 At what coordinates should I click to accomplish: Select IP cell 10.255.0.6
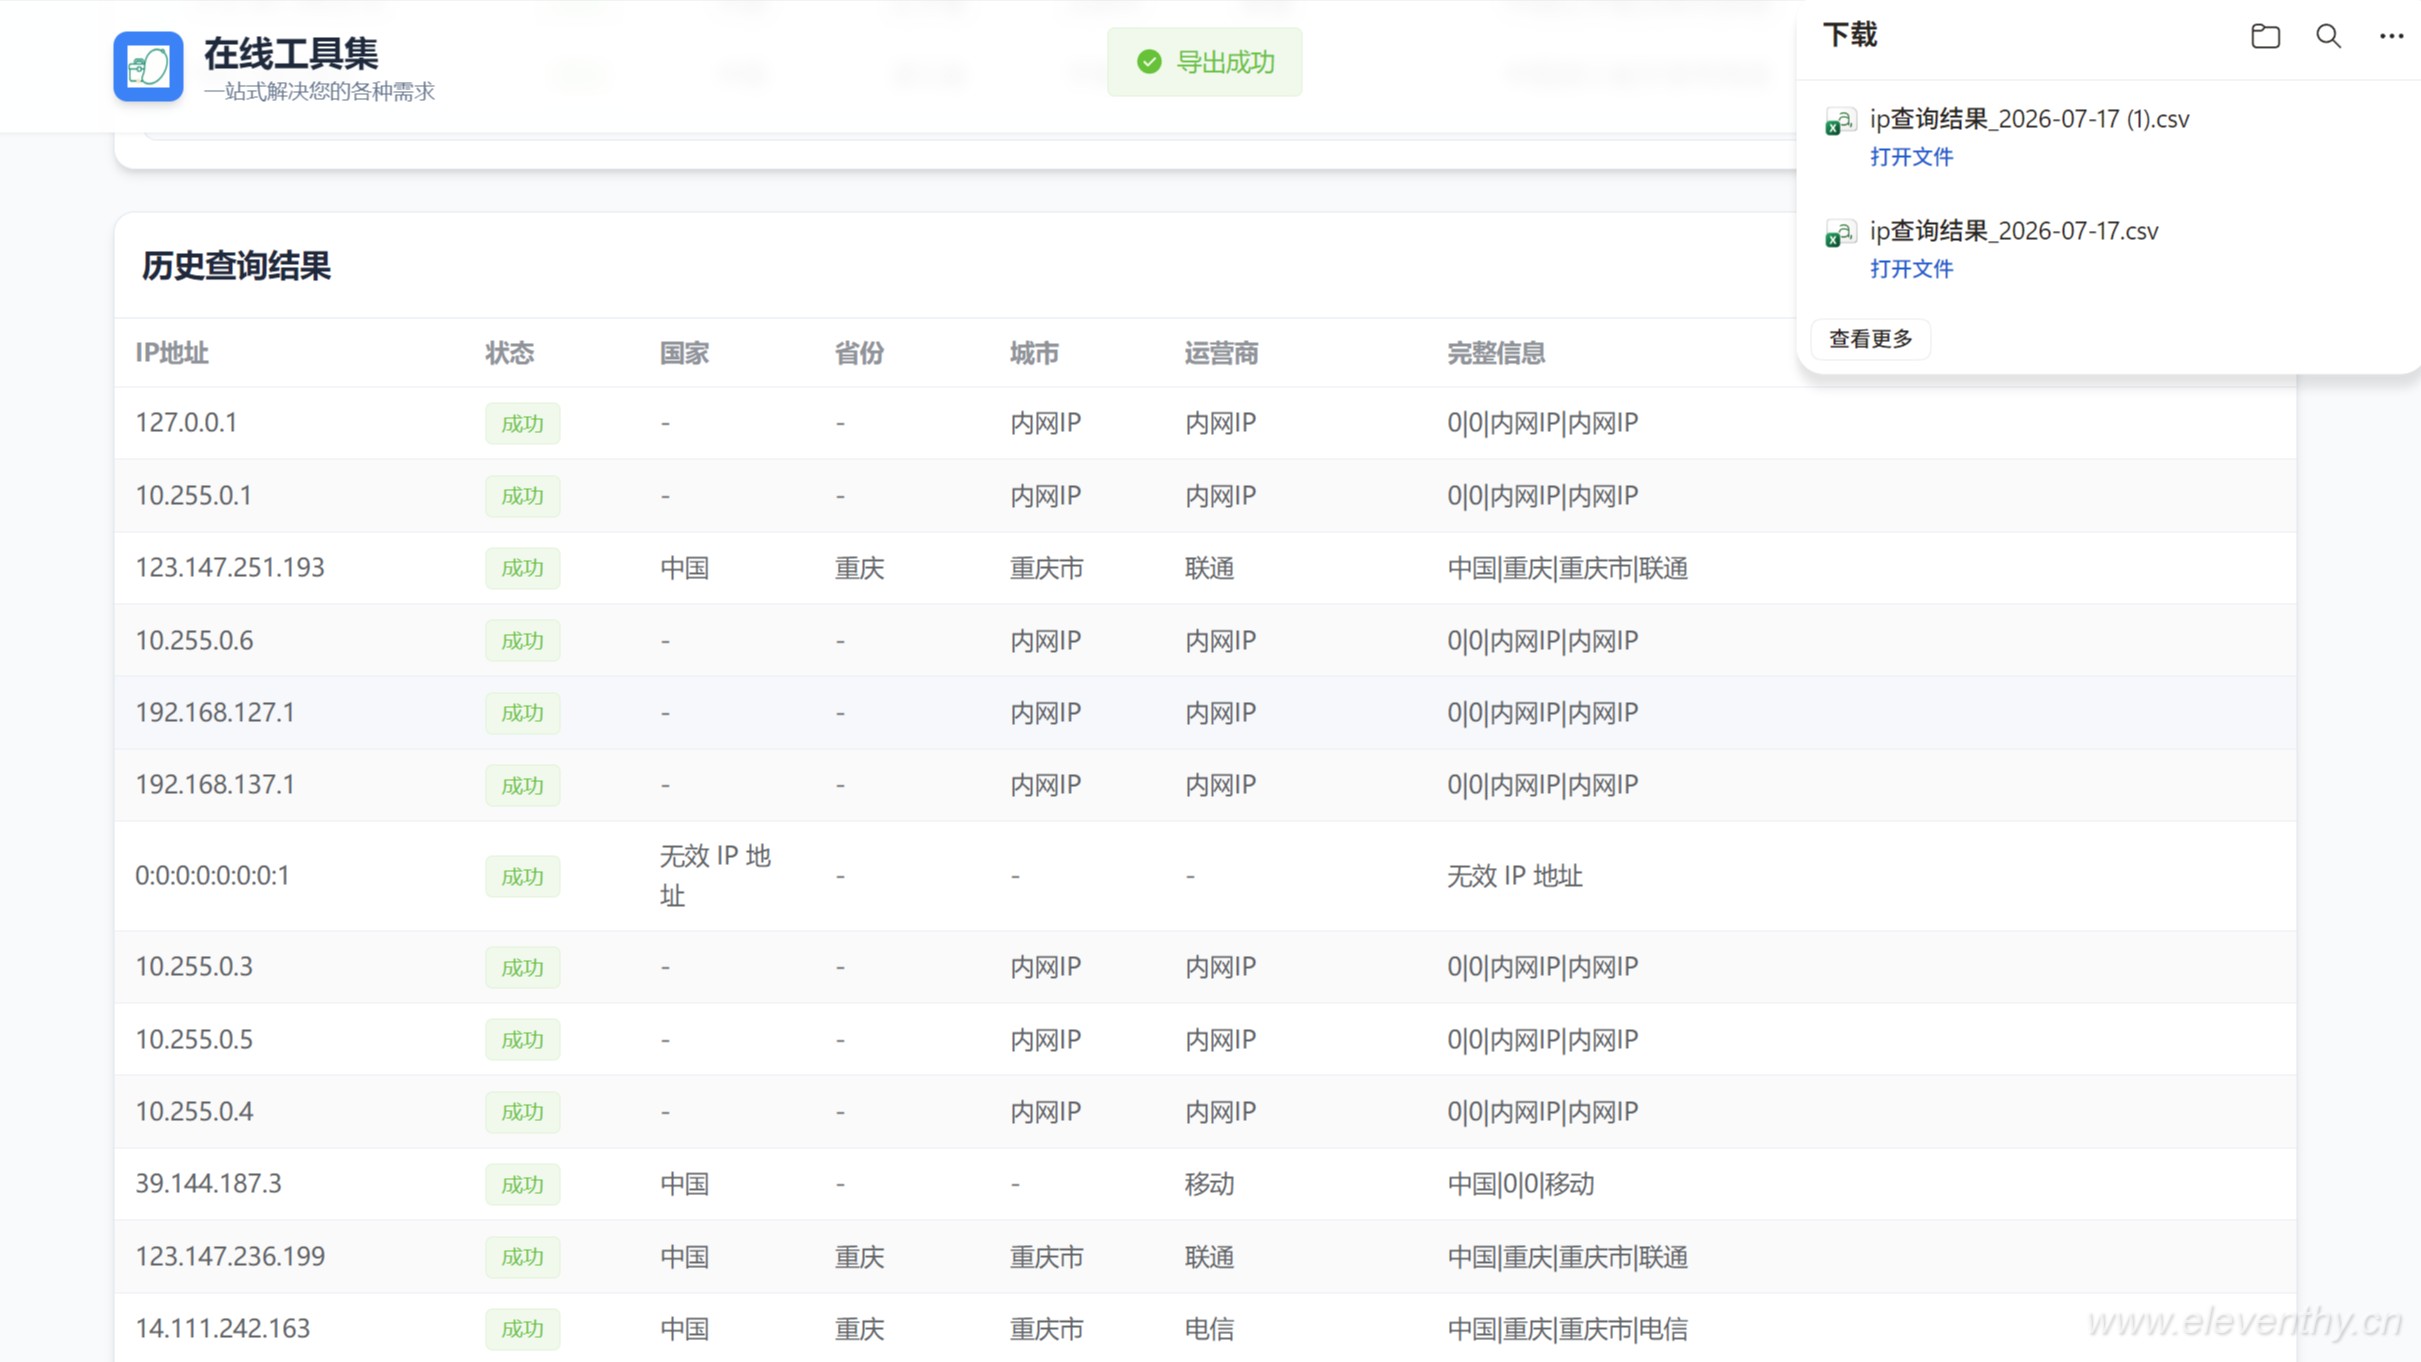coord(194,641)
